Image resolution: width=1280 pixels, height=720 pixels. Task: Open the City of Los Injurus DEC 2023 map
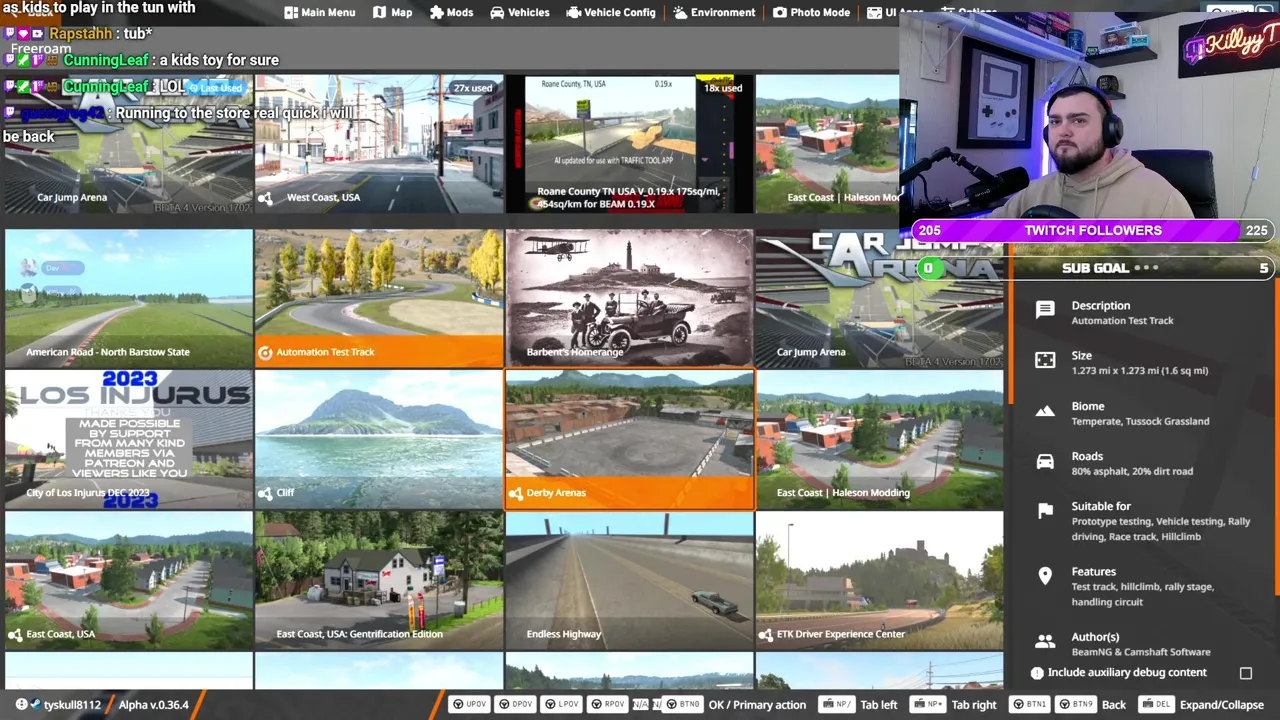tap(128, 440)
